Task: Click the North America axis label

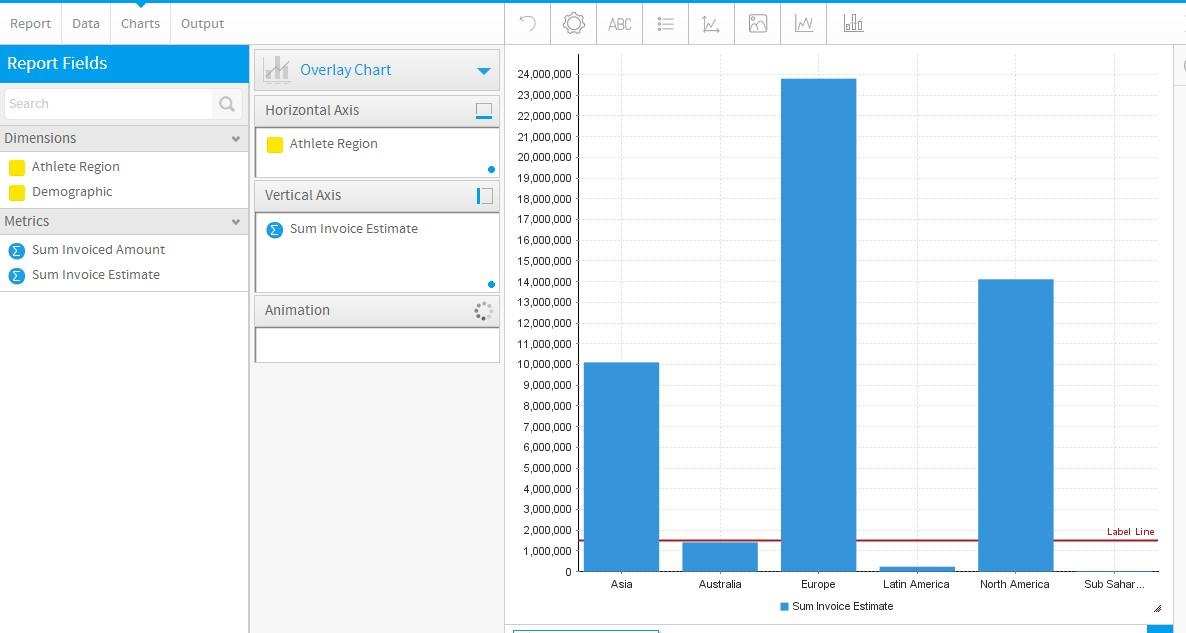Action: [x=1014, y=584]
